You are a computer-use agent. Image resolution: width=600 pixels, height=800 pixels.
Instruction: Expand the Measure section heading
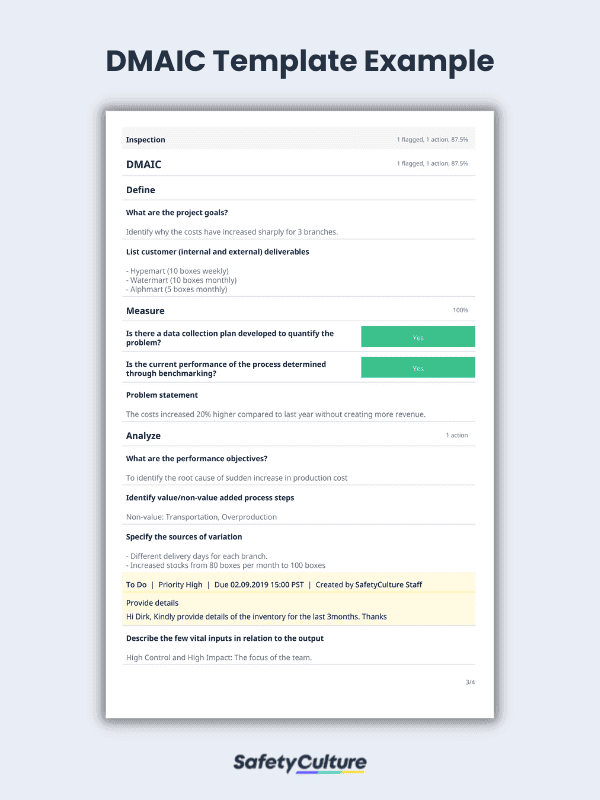[x=145, y=311]
